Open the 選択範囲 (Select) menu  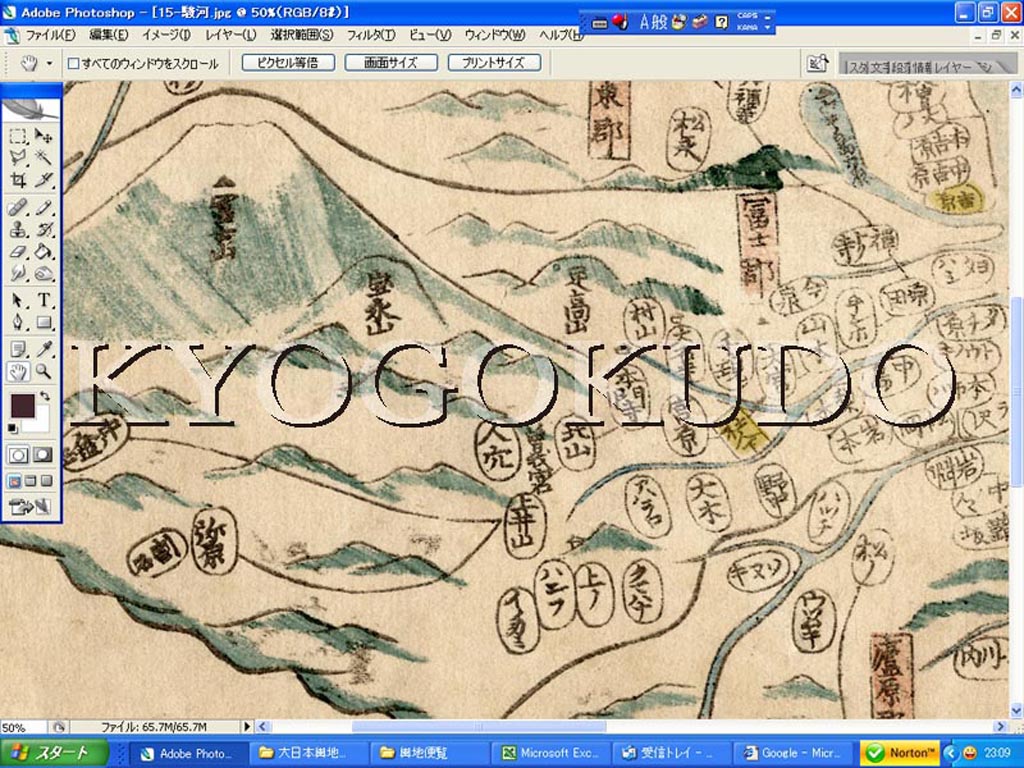click(x=302, y=35)
